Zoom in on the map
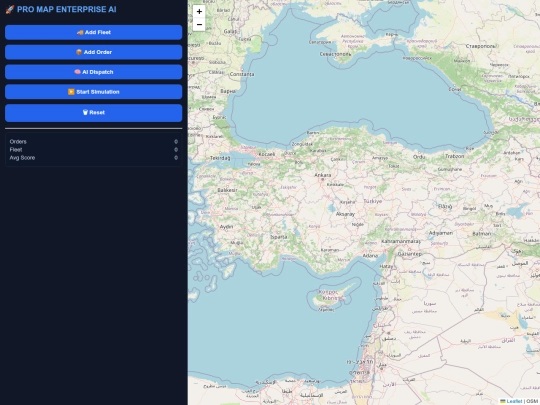The height and width of the screenshot is (405, 540). point(199,11)
